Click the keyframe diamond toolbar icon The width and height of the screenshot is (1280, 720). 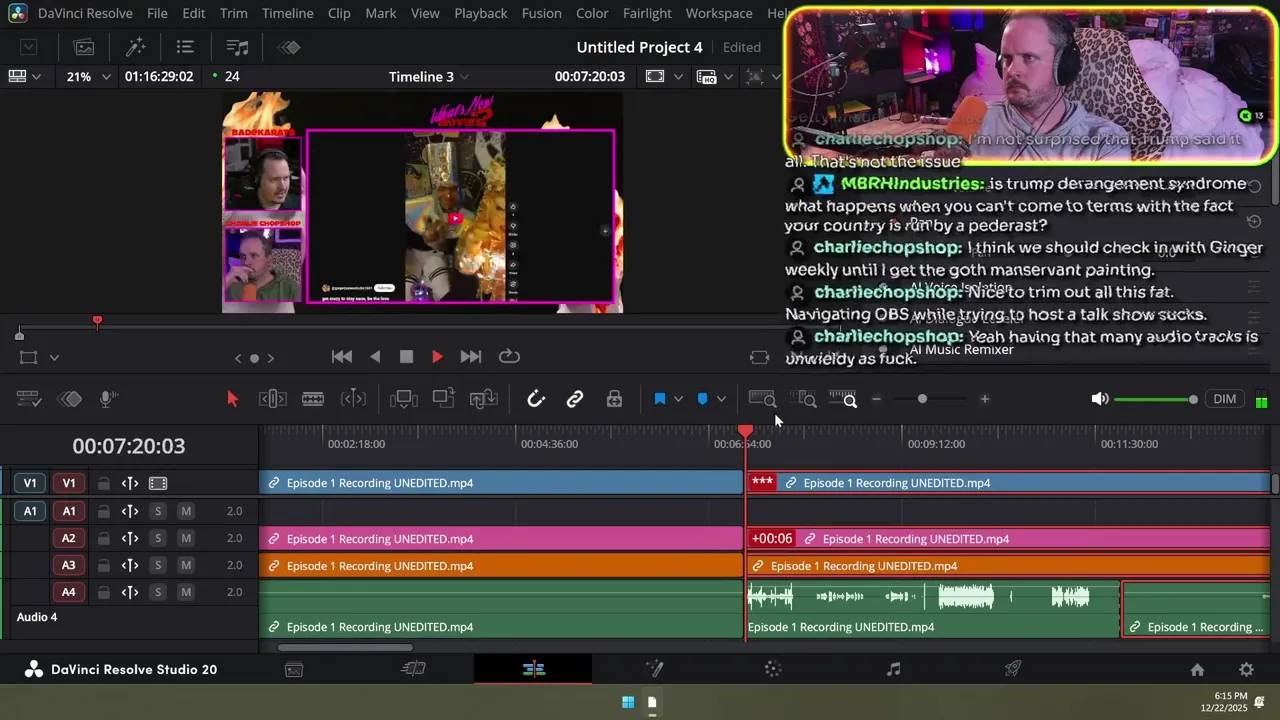[70, 399]
